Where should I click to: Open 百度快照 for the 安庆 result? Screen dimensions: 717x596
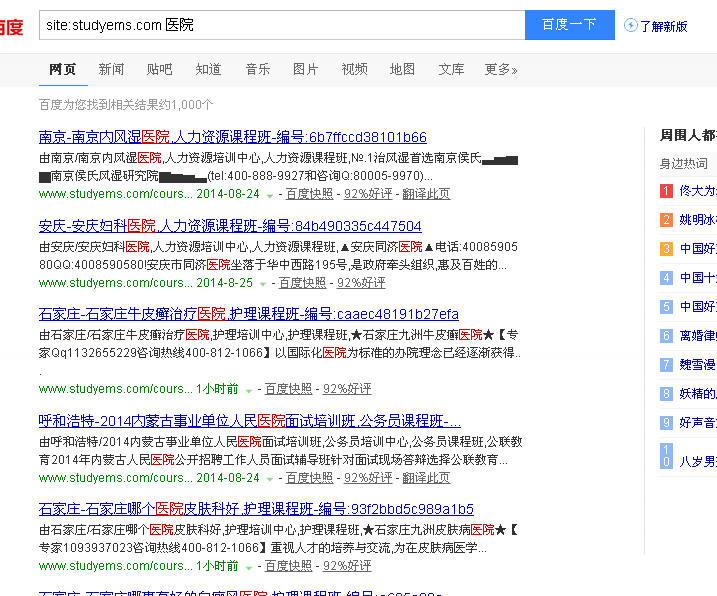(303, 283)
